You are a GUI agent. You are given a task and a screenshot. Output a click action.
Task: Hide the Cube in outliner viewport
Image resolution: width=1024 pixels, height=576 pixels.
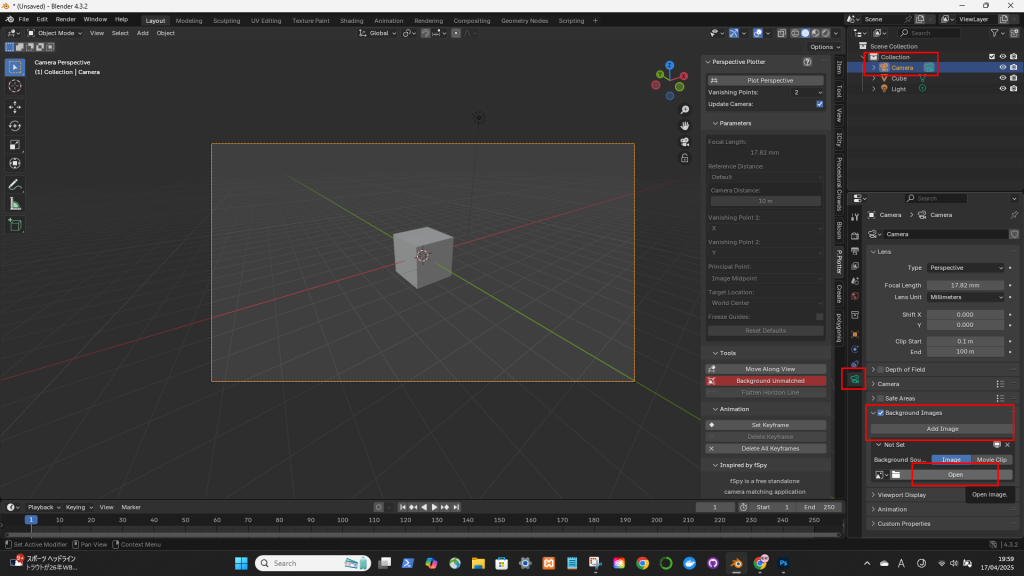1002,78
